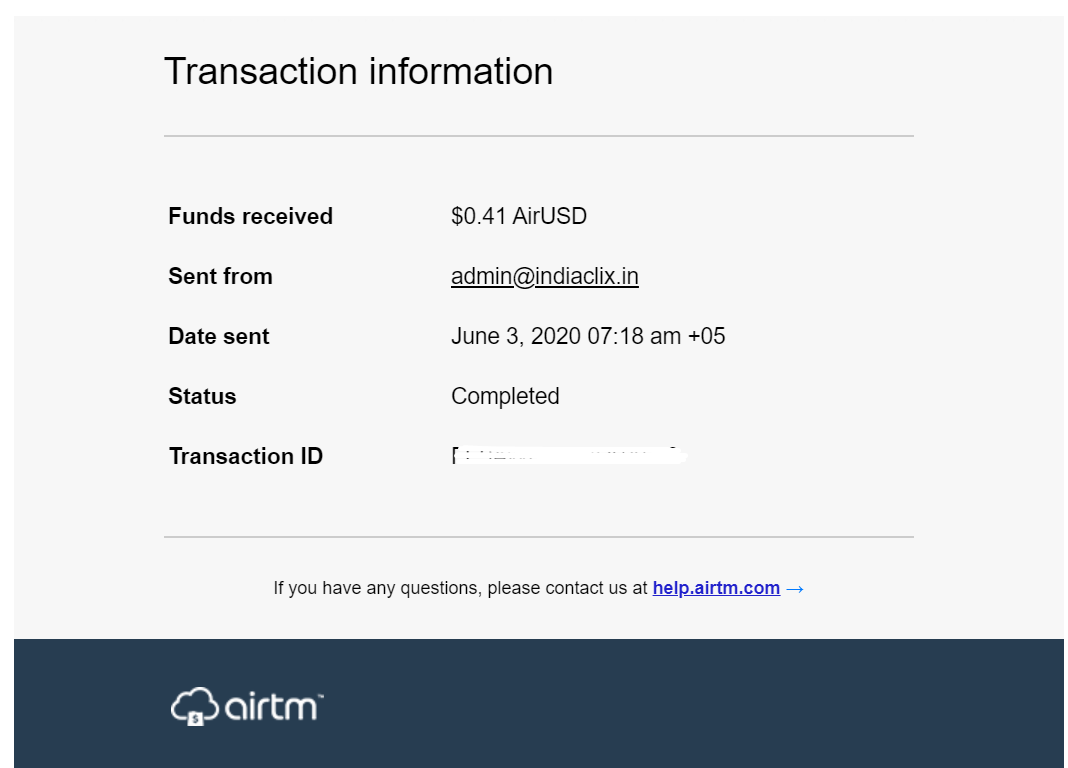
Task: Click the Transaction ID label
Action: [x=246, y=456]
